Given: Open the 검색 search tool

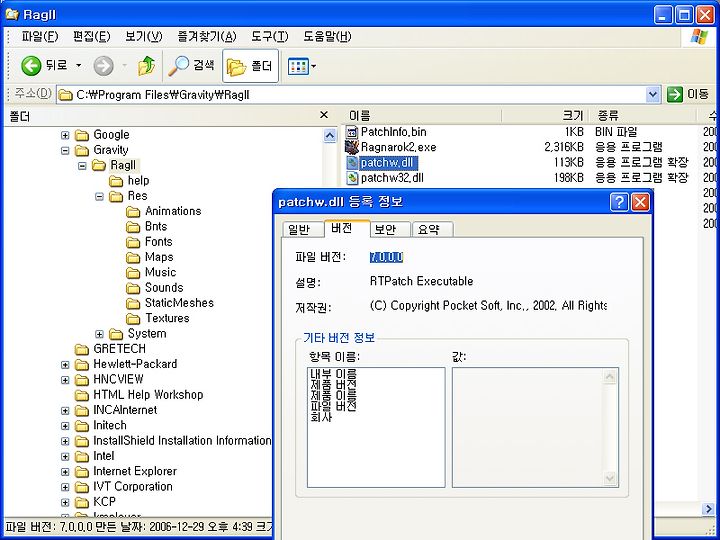Looking at the screenshot, I should 191,66.
